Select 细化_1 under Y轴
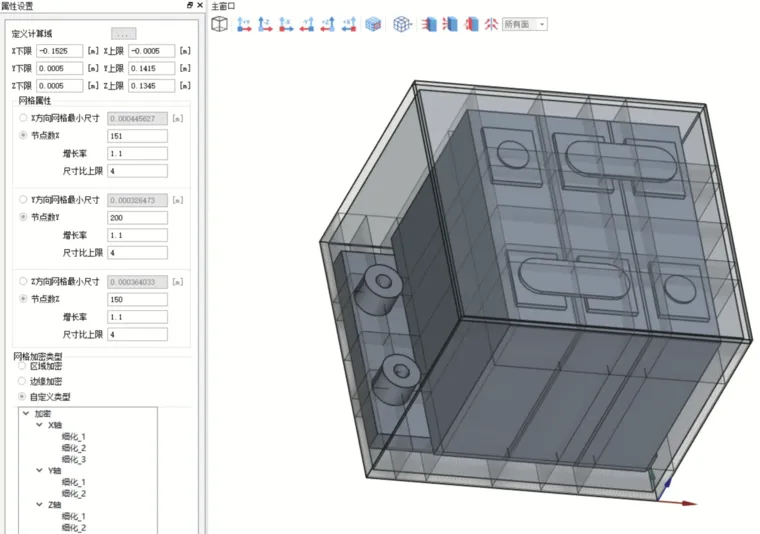 click(x=74, y=482)
